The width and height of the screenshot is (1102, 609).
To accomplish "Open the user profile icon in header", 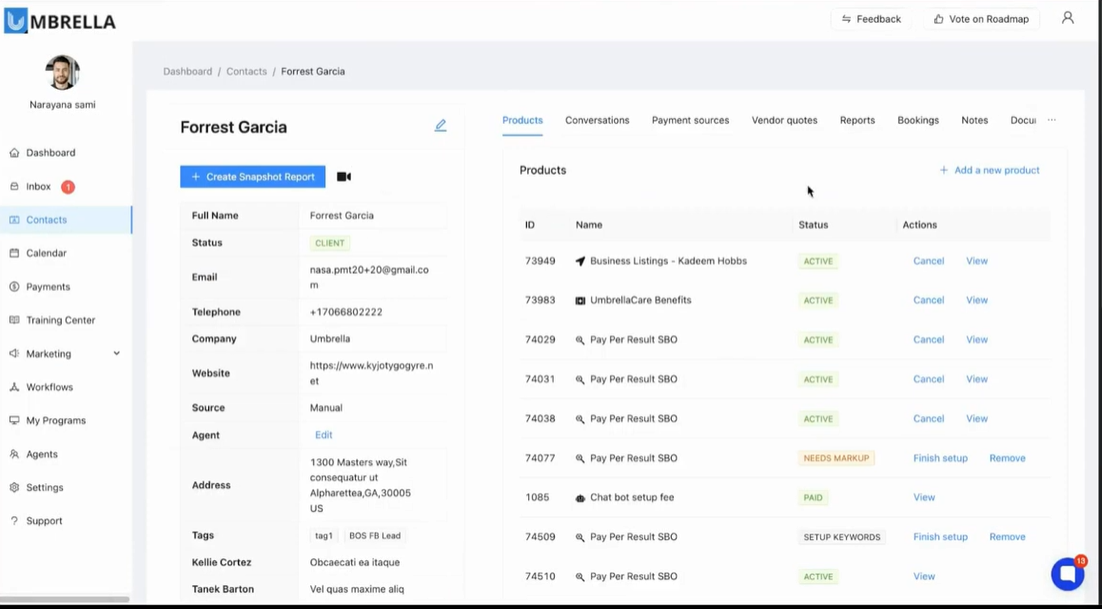I will point(1068,18).
